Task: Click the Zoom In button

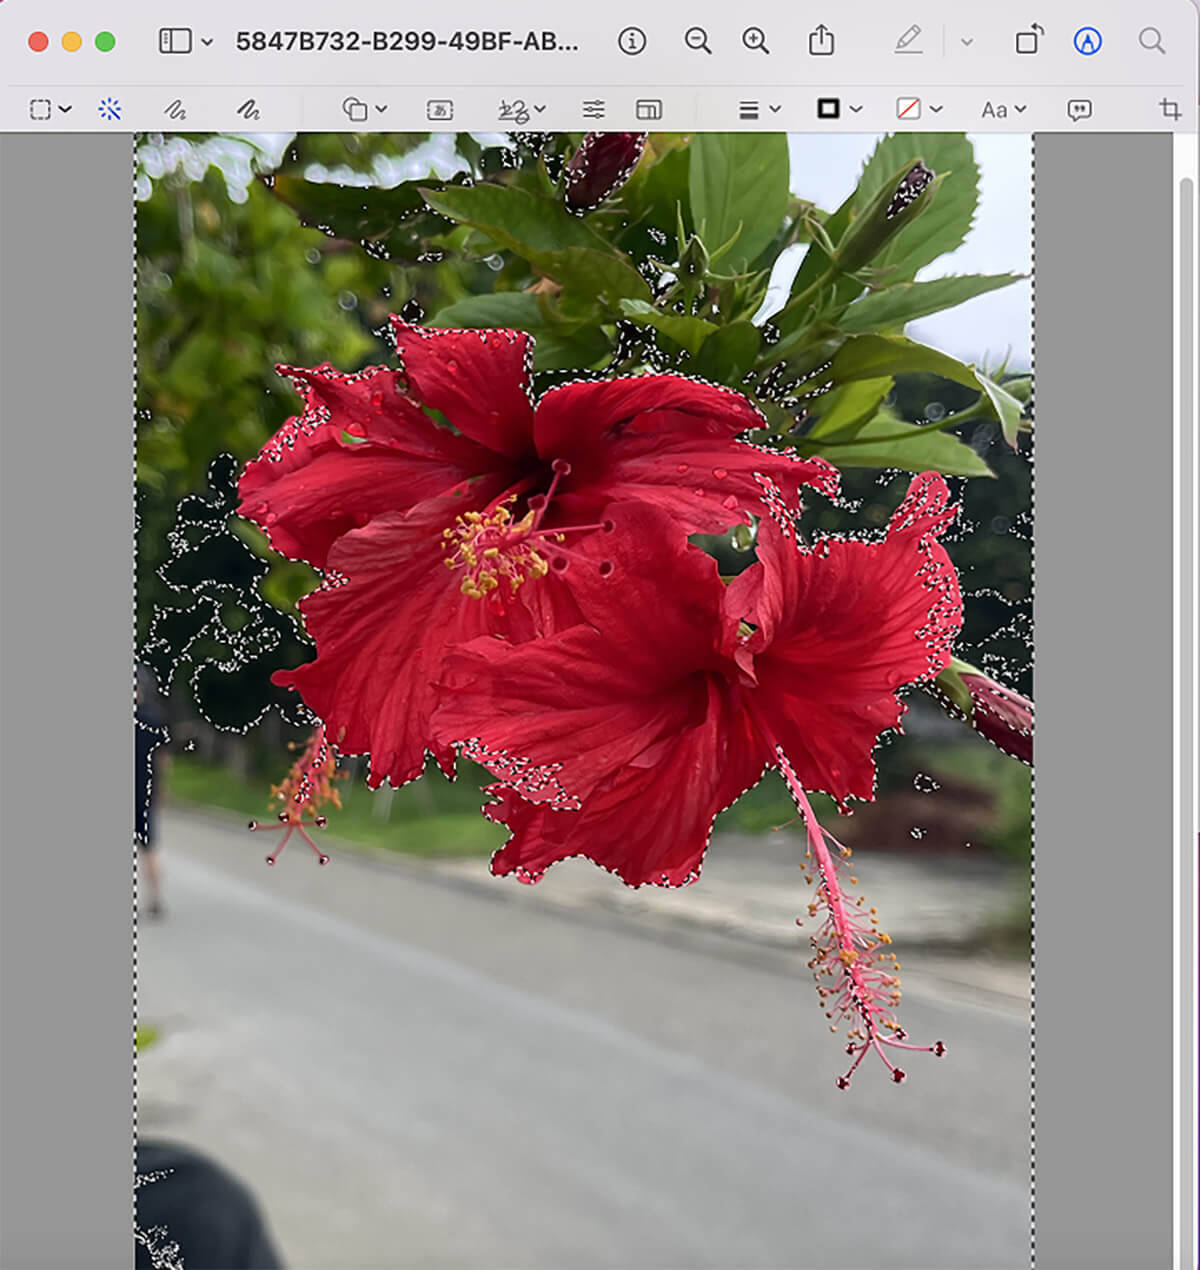Action: click(755, 41)
